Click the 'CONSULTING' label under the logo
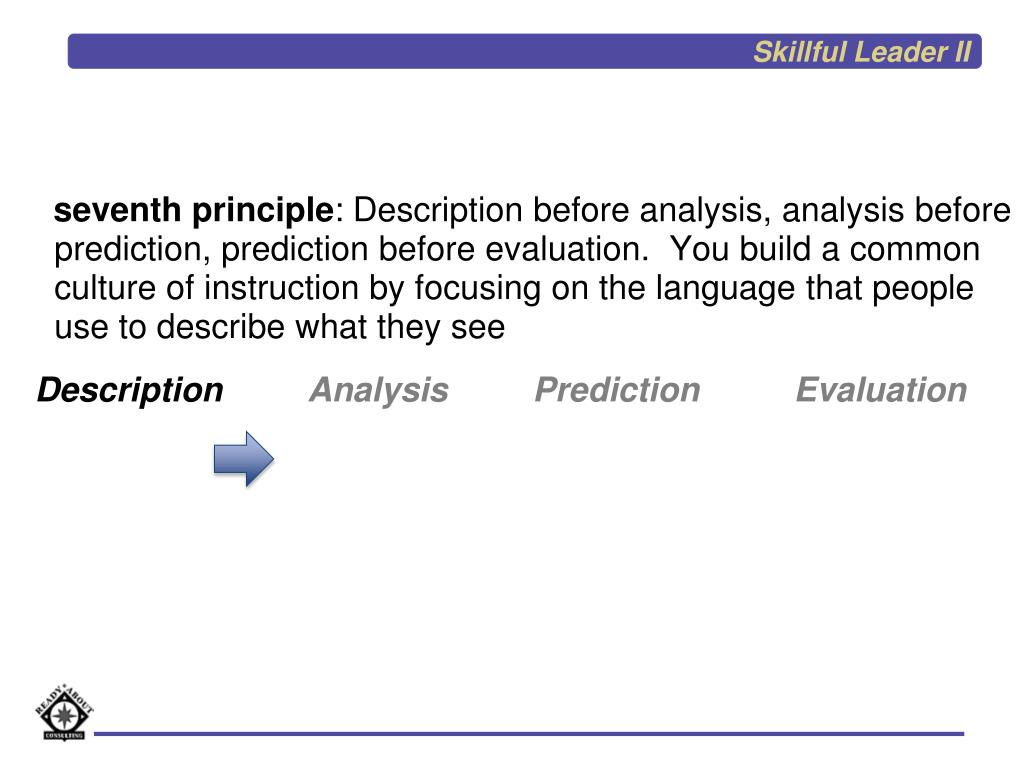This screenshot has width=1024, height=768. [x=64, y=736]
